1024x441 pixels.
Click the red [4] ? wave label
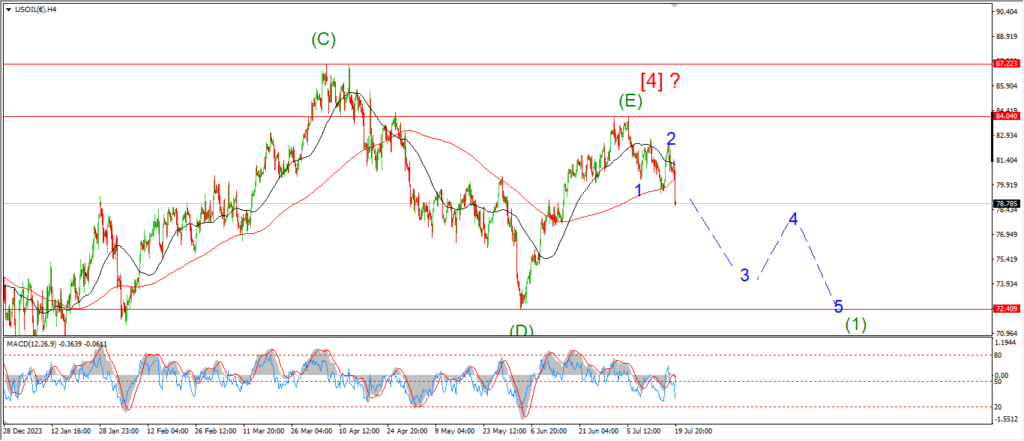pos(660,82)
